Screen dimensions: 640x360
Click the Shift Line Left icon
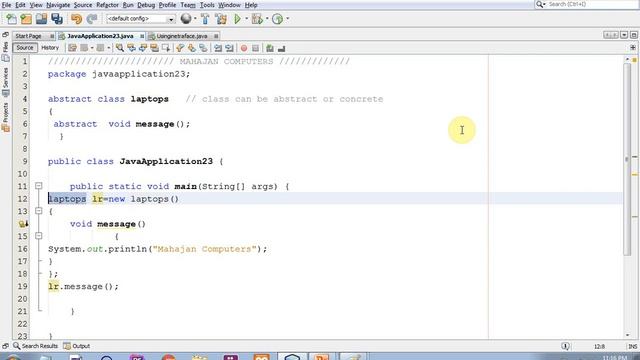218,48
